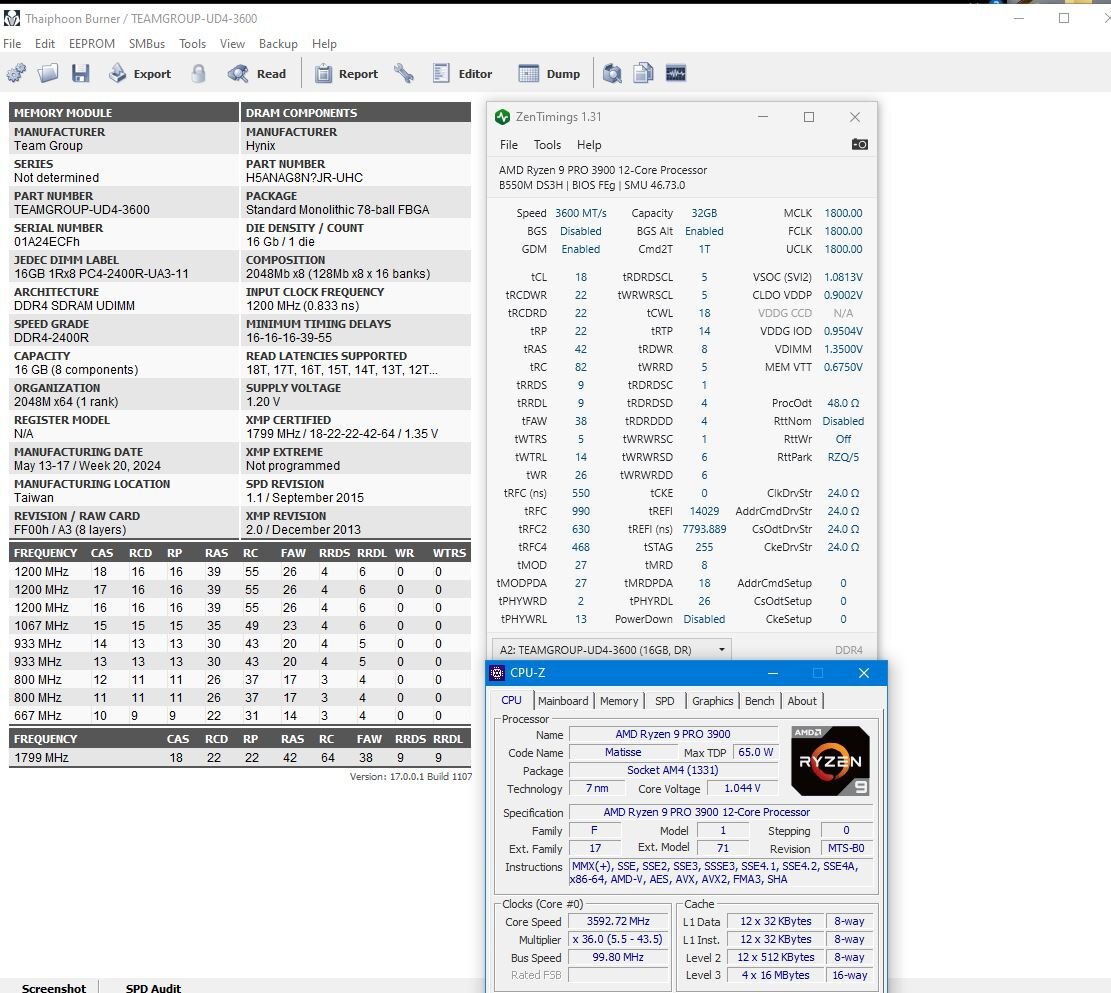
Task: Click the Multiplier value x 36.0 (5.5 - 43.5)
Action: (618, 939)
